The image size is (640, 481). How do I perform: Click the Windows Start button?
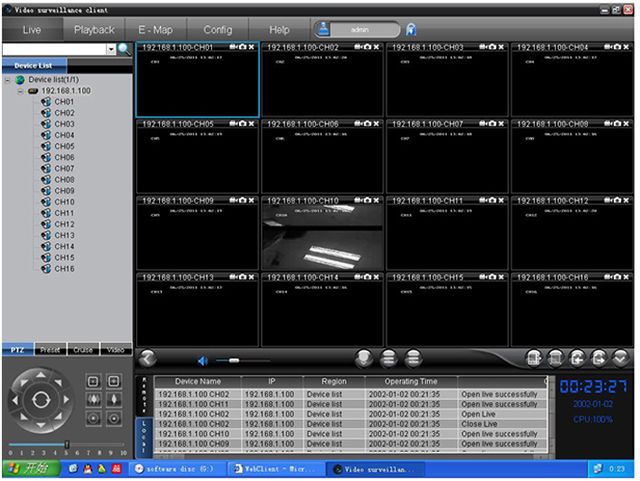29,468
